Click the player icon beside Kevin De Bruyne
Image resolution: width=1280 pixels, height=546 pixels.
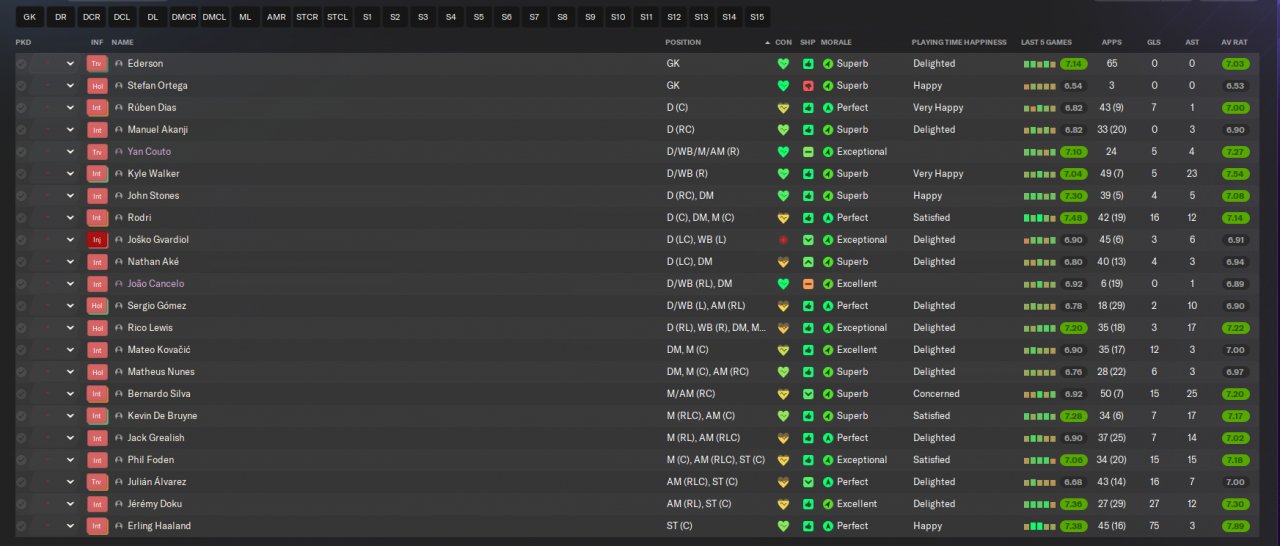tap(119, 415)
